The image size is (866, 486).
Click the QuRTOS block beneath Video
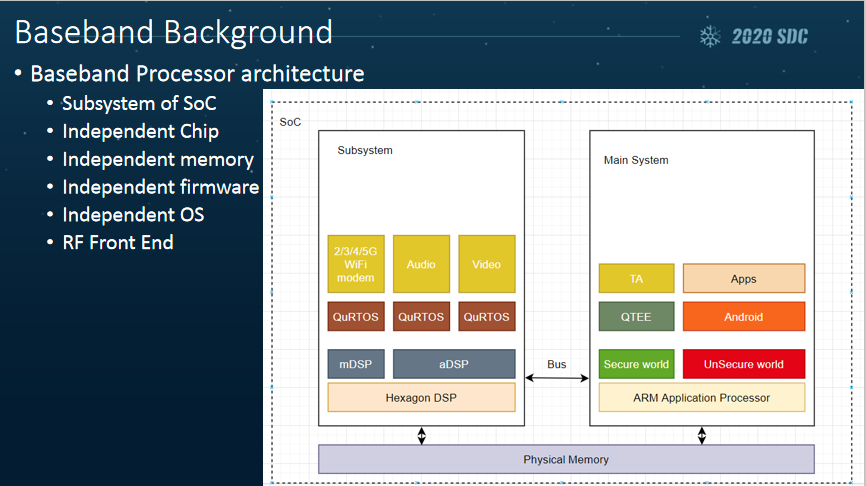coord(486,317)
